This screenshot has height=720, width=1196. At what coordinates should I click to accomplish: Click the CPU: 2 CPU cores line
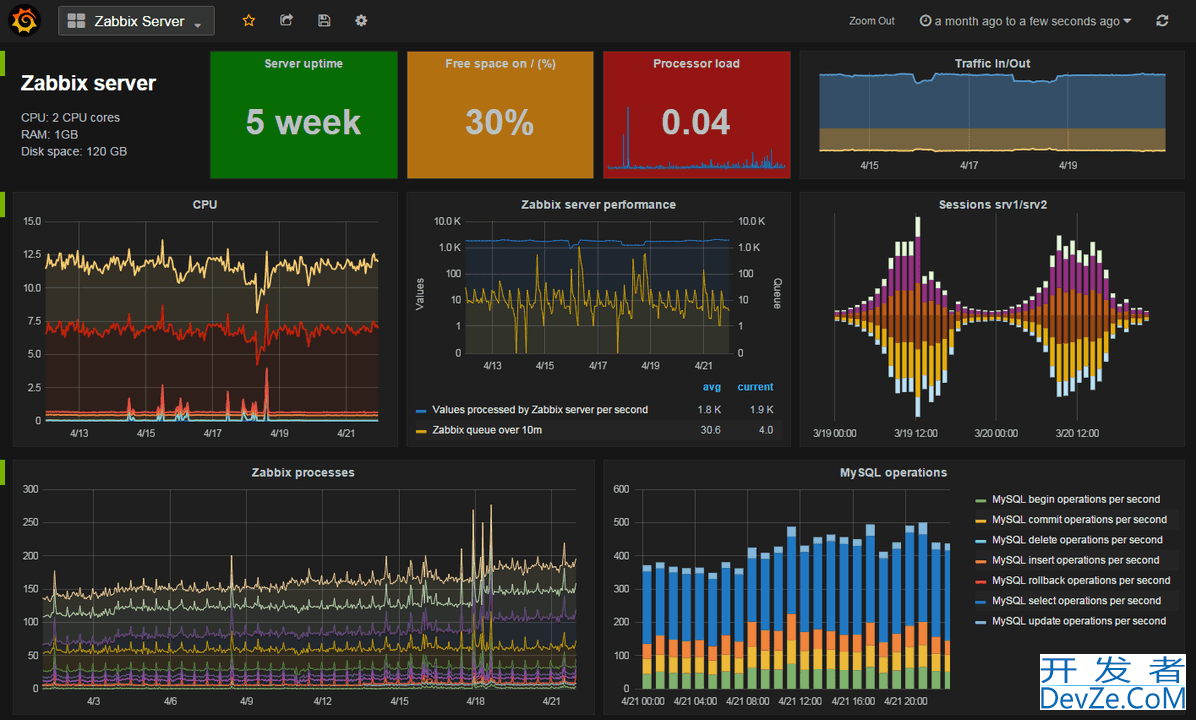70,117
